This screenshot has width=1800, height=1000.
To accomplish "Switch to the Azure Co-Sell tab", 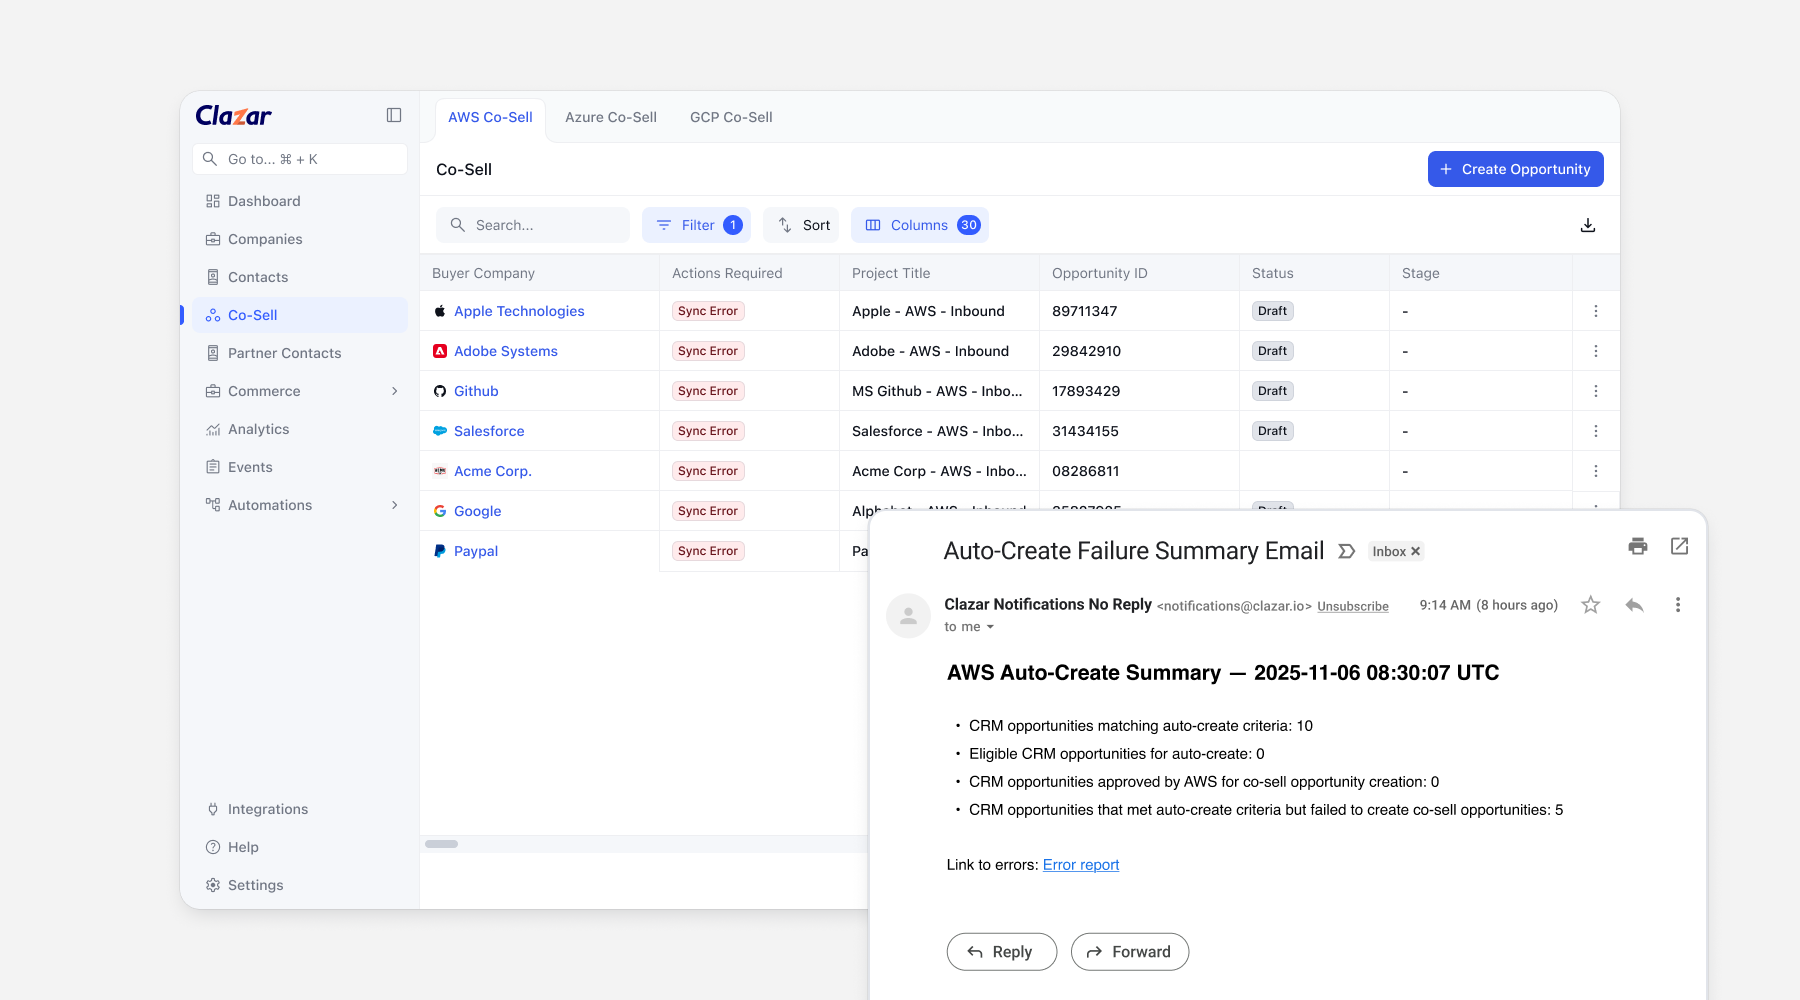I will (x=611, y=118).
